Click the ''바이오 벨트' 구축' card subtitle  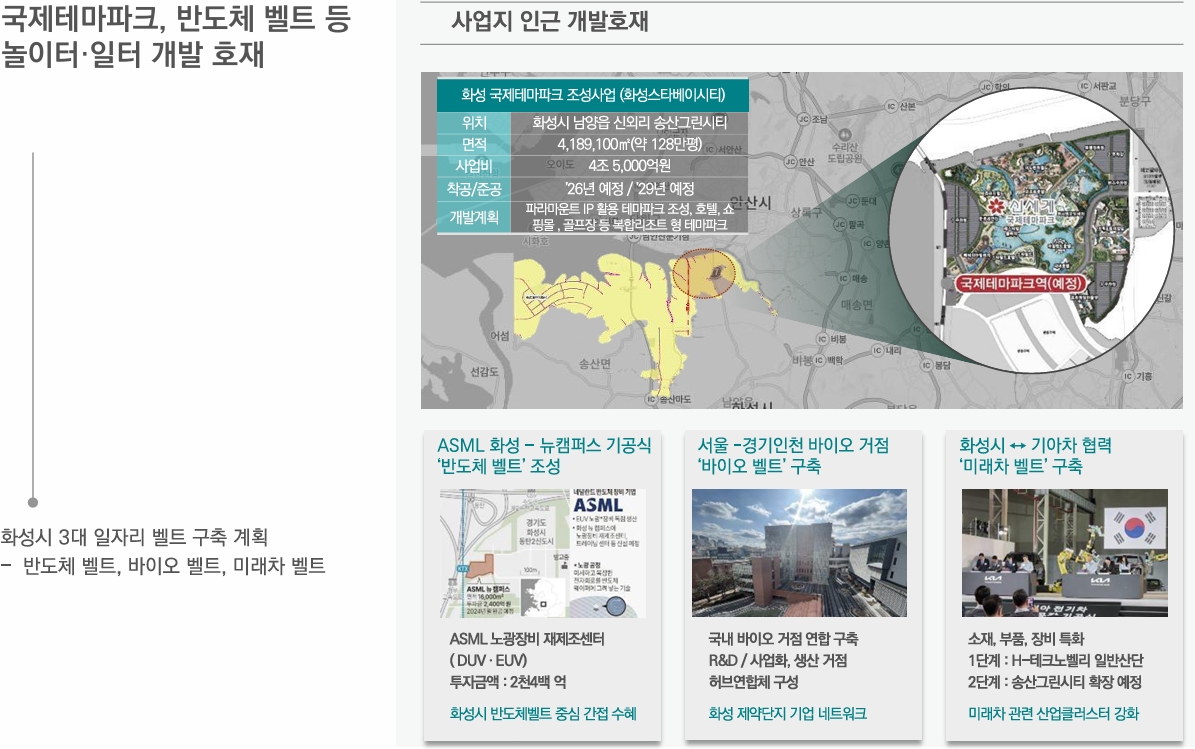click(759, 466)
